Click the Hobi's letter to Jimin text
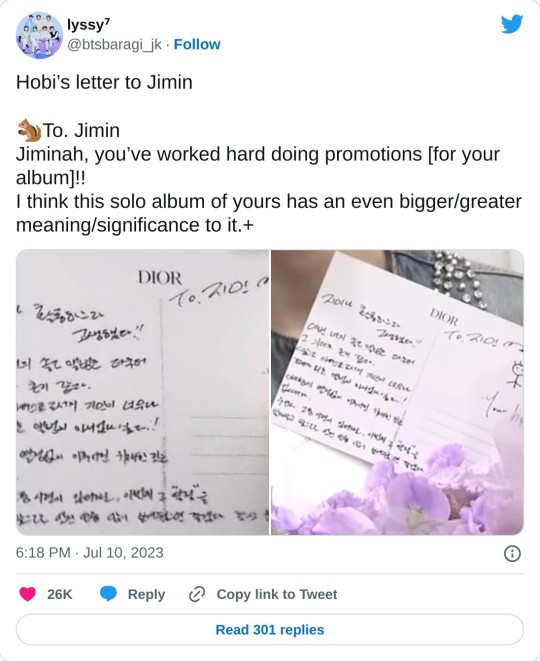 104,82
